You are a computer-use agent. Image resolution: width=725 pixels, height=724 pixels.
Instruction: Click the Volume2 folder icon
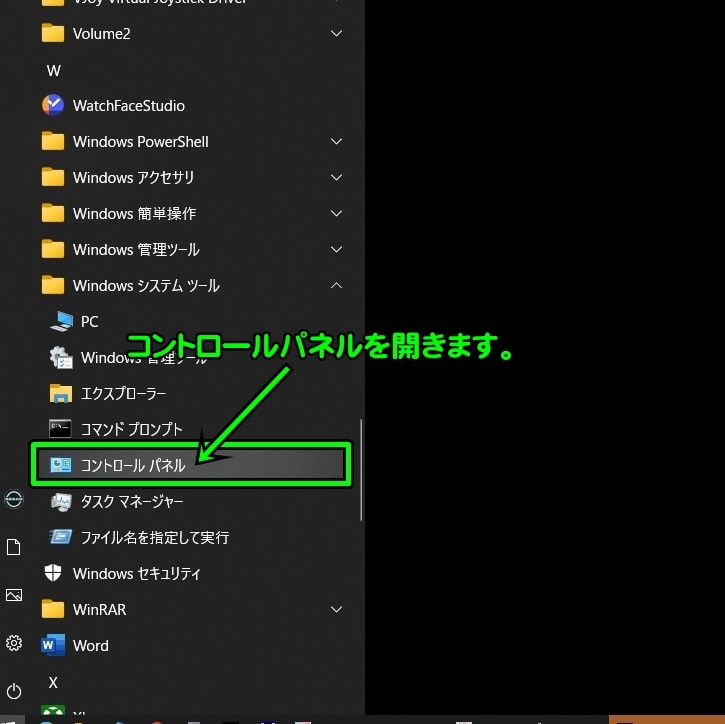pyautogui.click(x=53, y=33)
